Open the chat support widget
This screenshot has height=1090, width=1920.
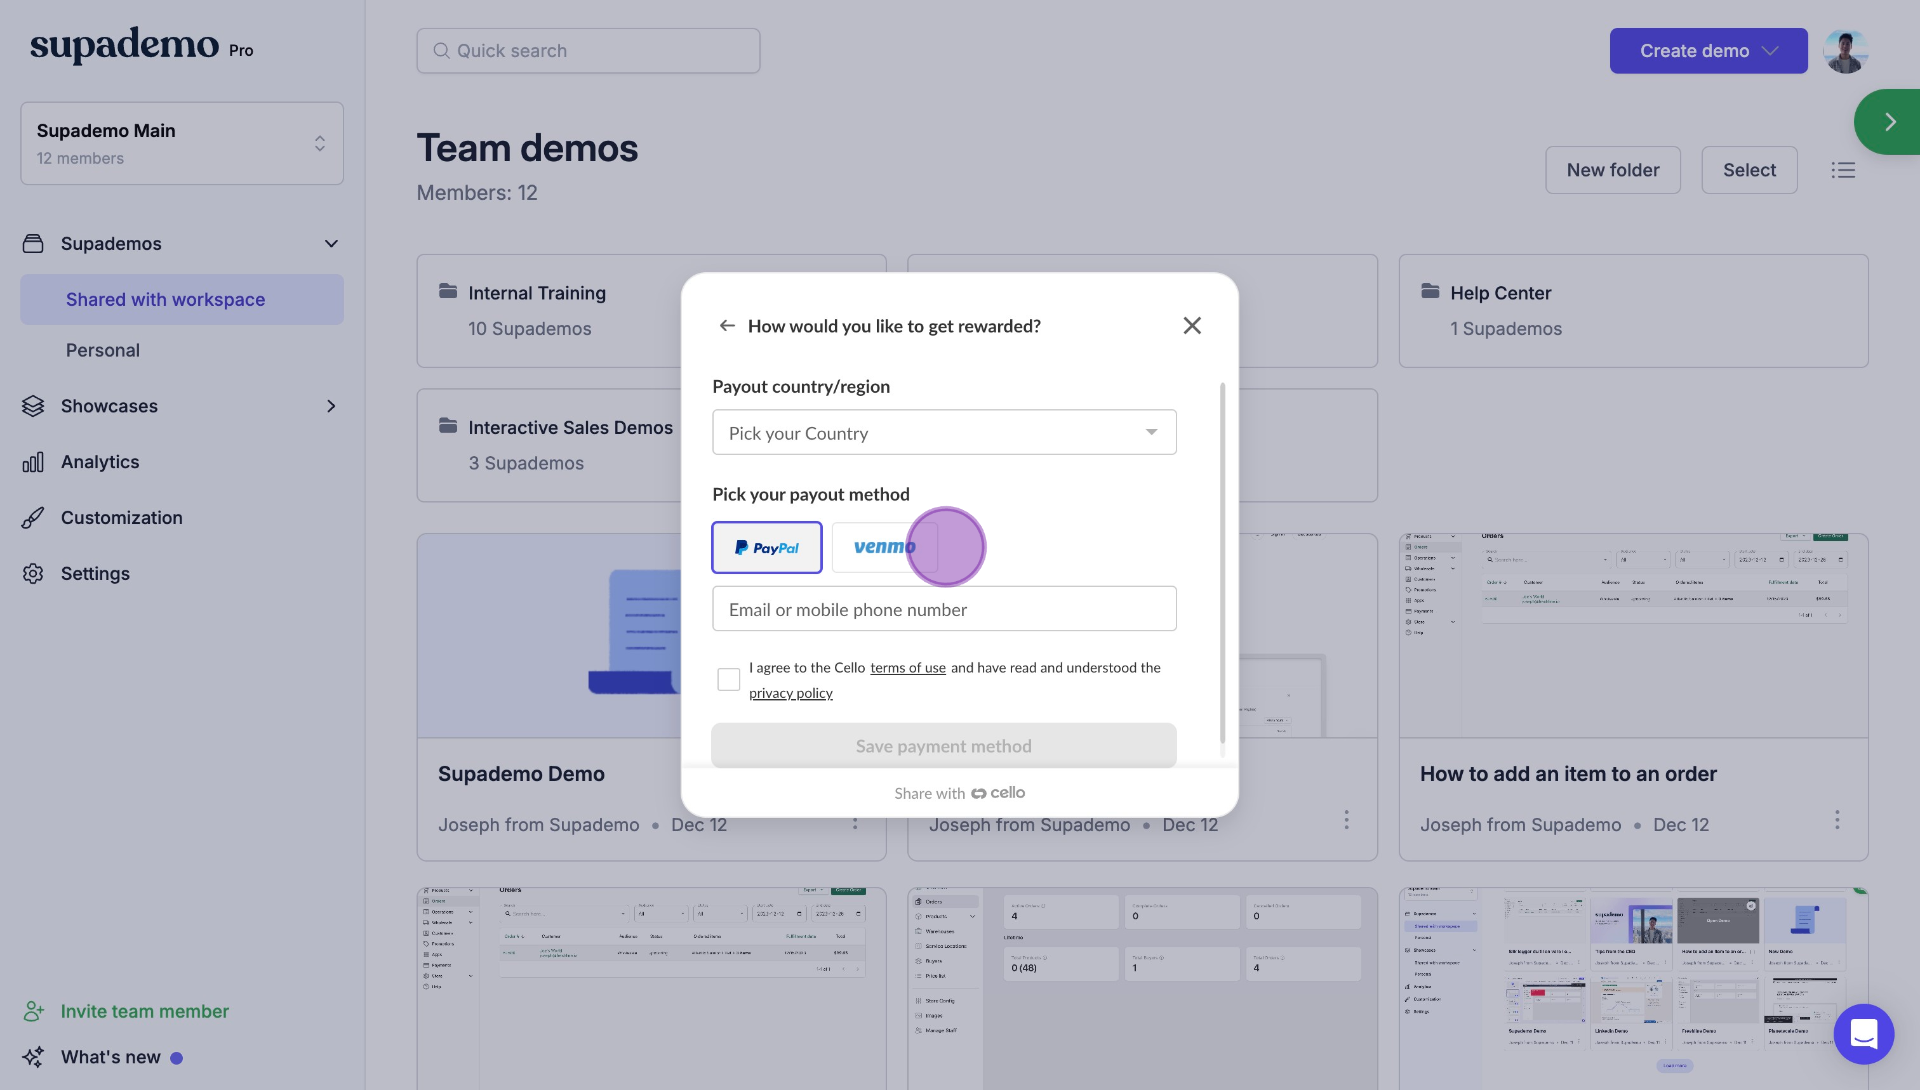(1864, 1034)
